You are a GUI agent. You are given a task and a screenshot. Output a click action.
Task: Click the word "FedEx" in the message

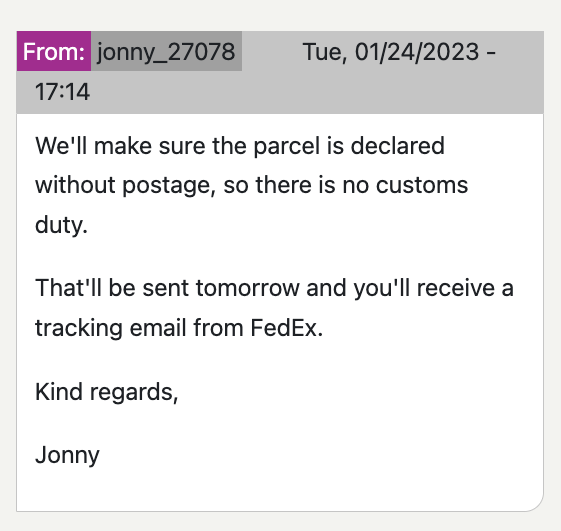[x=286, y=327]
